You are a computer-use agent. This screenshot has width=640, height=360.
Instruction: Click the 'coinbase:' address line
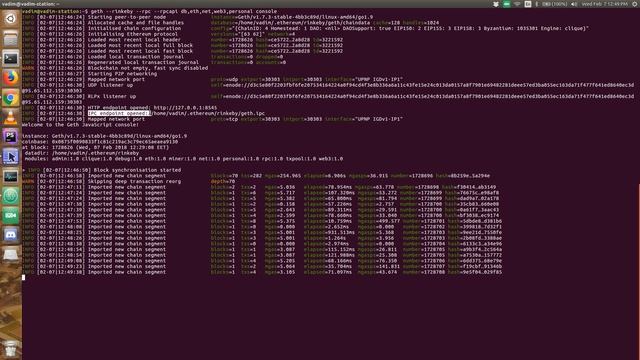click(x=100, y=142)
